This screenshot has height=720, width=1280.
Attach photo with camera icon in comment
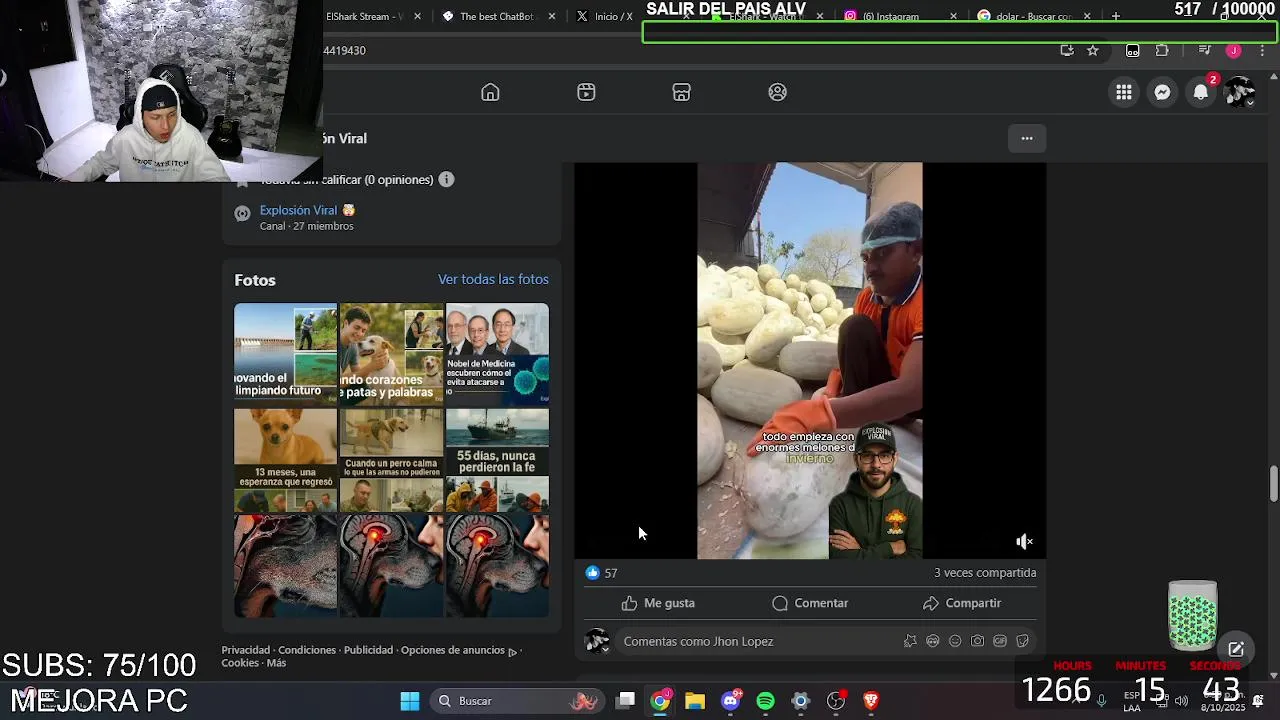977,641
